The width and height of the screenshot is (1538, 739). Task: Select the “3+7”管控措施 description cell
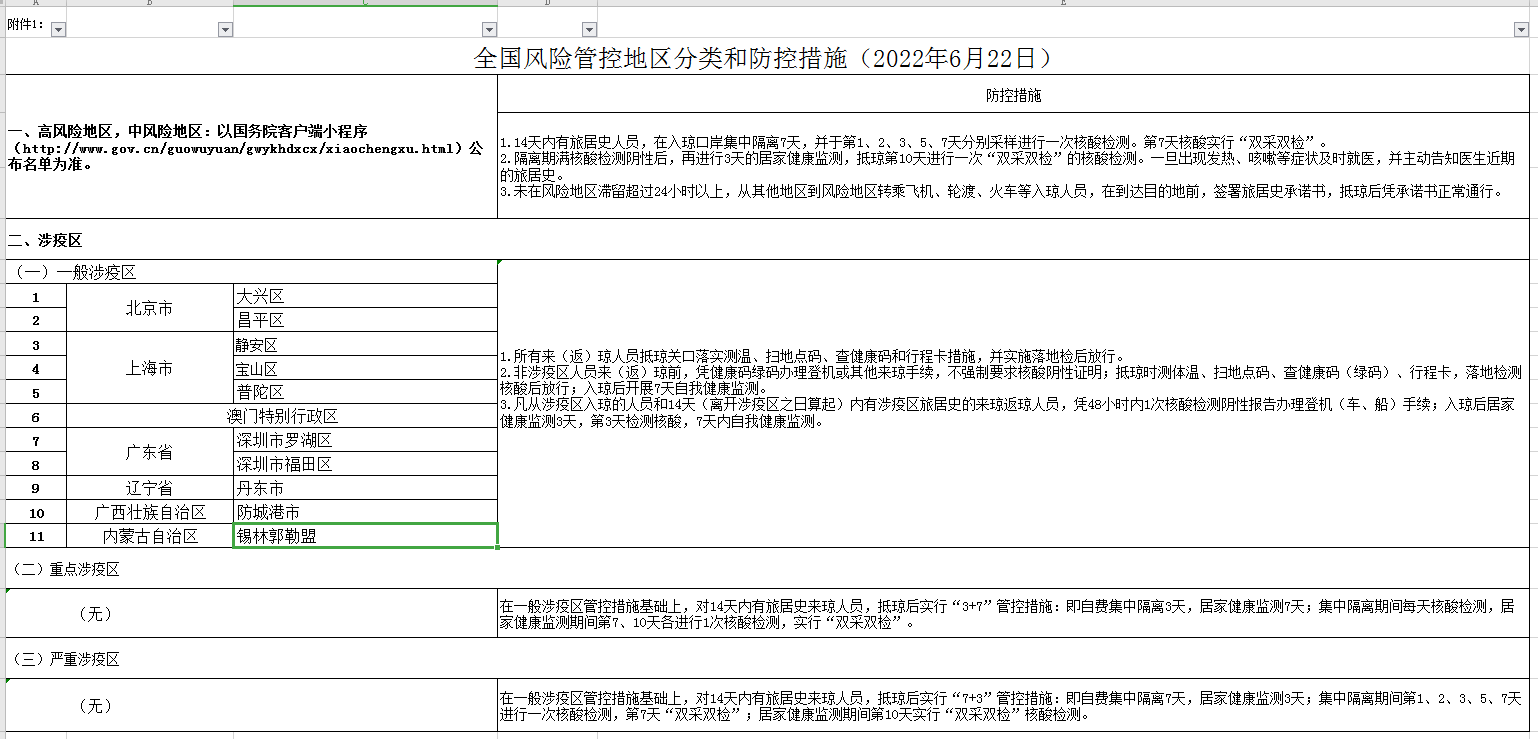point(1013,613)
